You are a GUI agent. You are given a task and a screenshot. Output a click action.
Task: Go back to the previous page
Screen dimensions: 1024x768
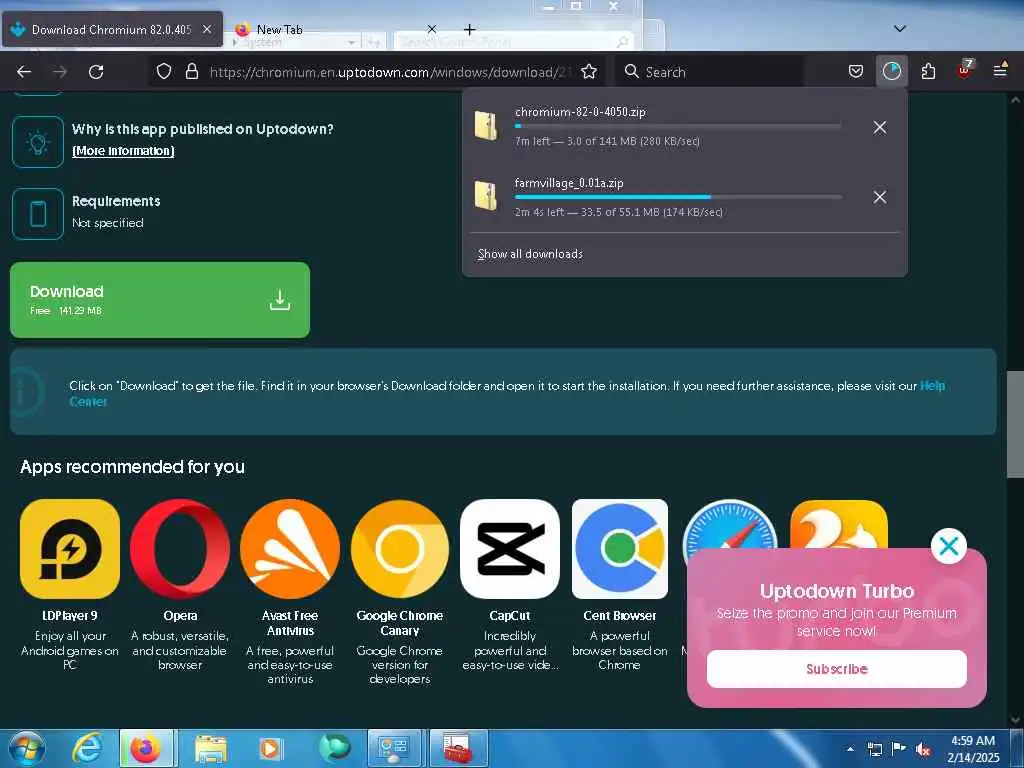[24, 72]
